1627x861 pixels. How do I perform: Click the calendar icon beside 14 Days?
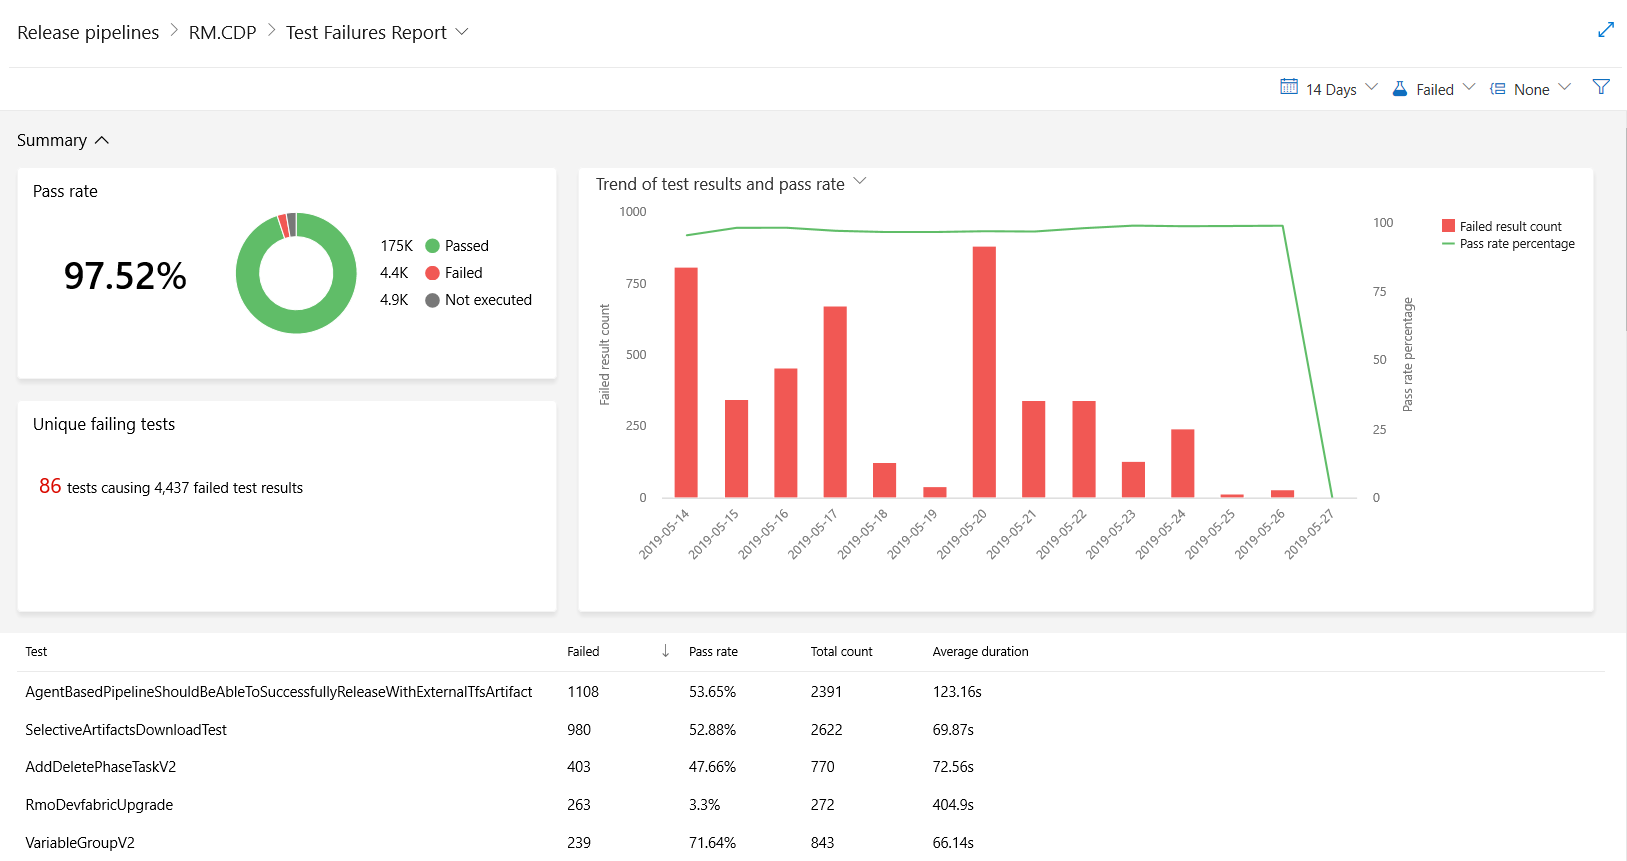click(x=1289, y=88)
